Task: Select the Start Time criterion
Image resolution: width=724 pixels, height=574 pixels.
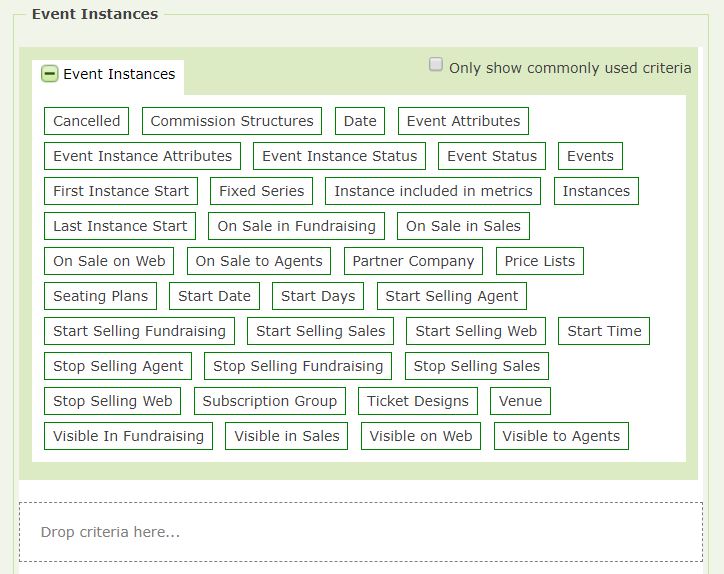Action: (x=604, y=331)
